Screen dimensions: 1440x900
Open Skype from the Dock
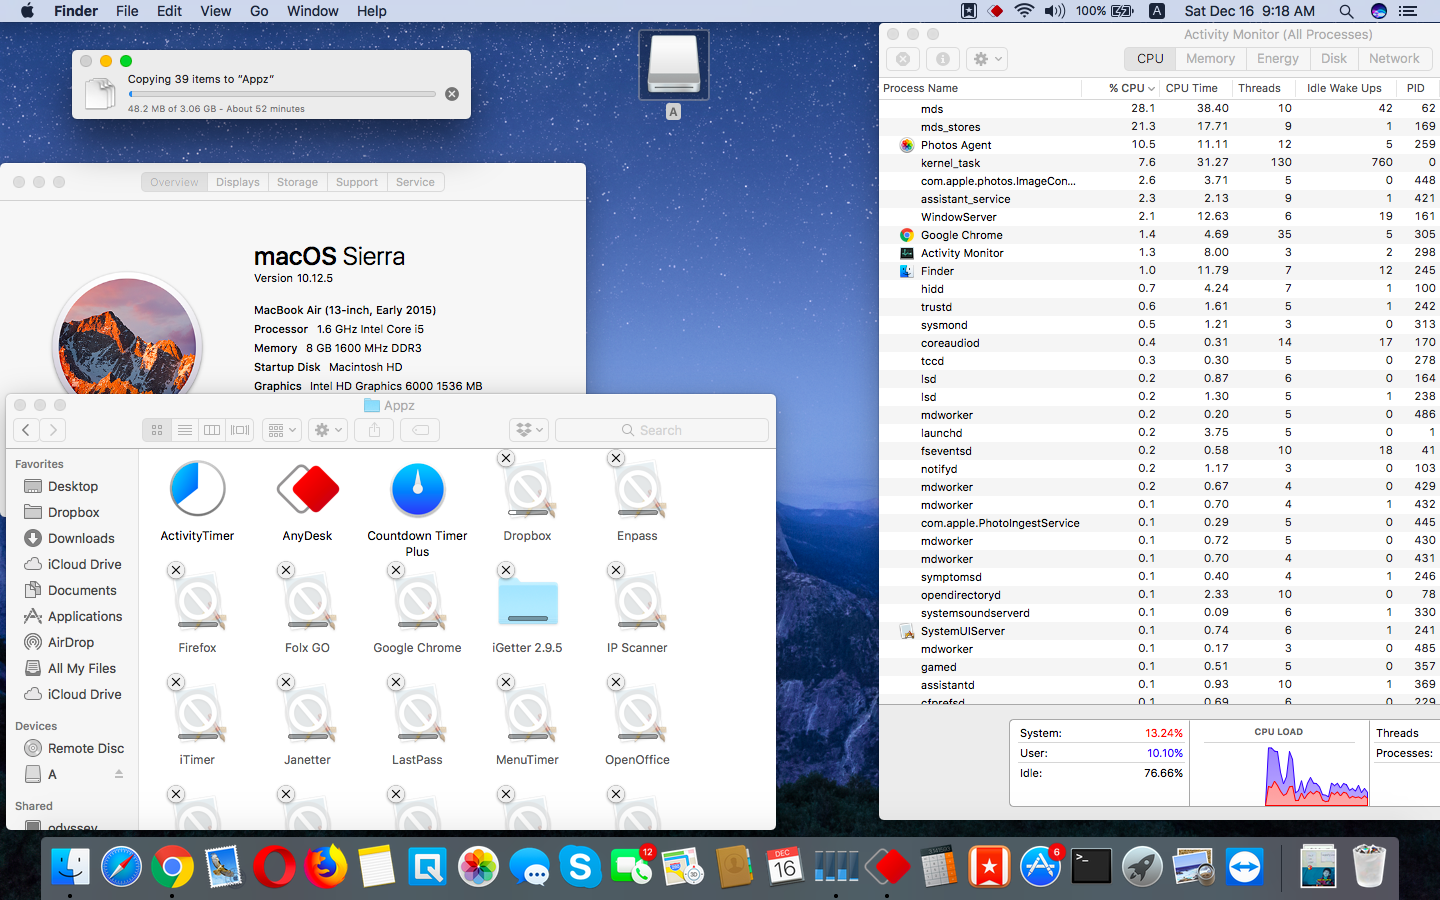pyautogui.click(x=580, y=866)
